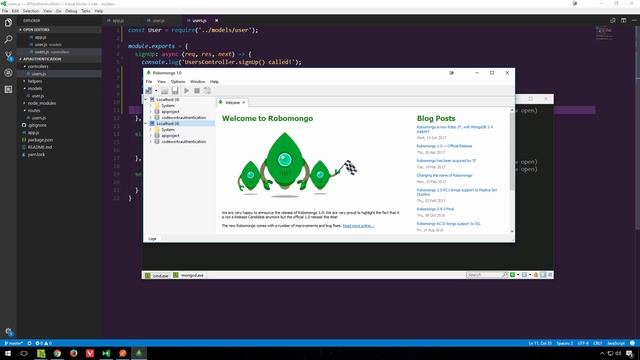Expand System folder under first Localhost

(151, 106)
